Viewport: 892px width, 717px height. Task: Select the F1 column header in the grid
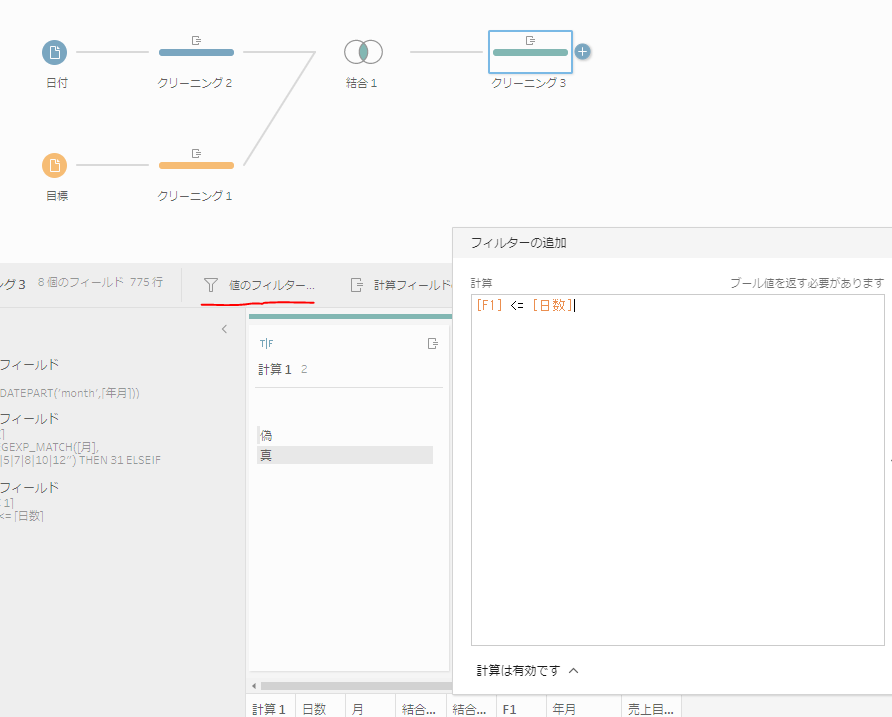pyautogui.click(x=510, y=708)
